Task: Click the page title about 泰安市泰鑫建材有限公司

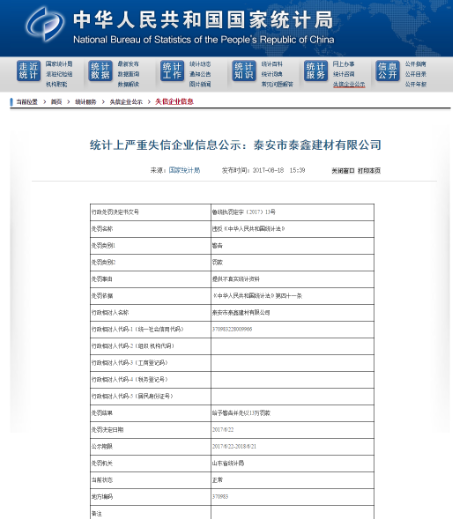Action: pyautogui.click(x=235, y=145)
